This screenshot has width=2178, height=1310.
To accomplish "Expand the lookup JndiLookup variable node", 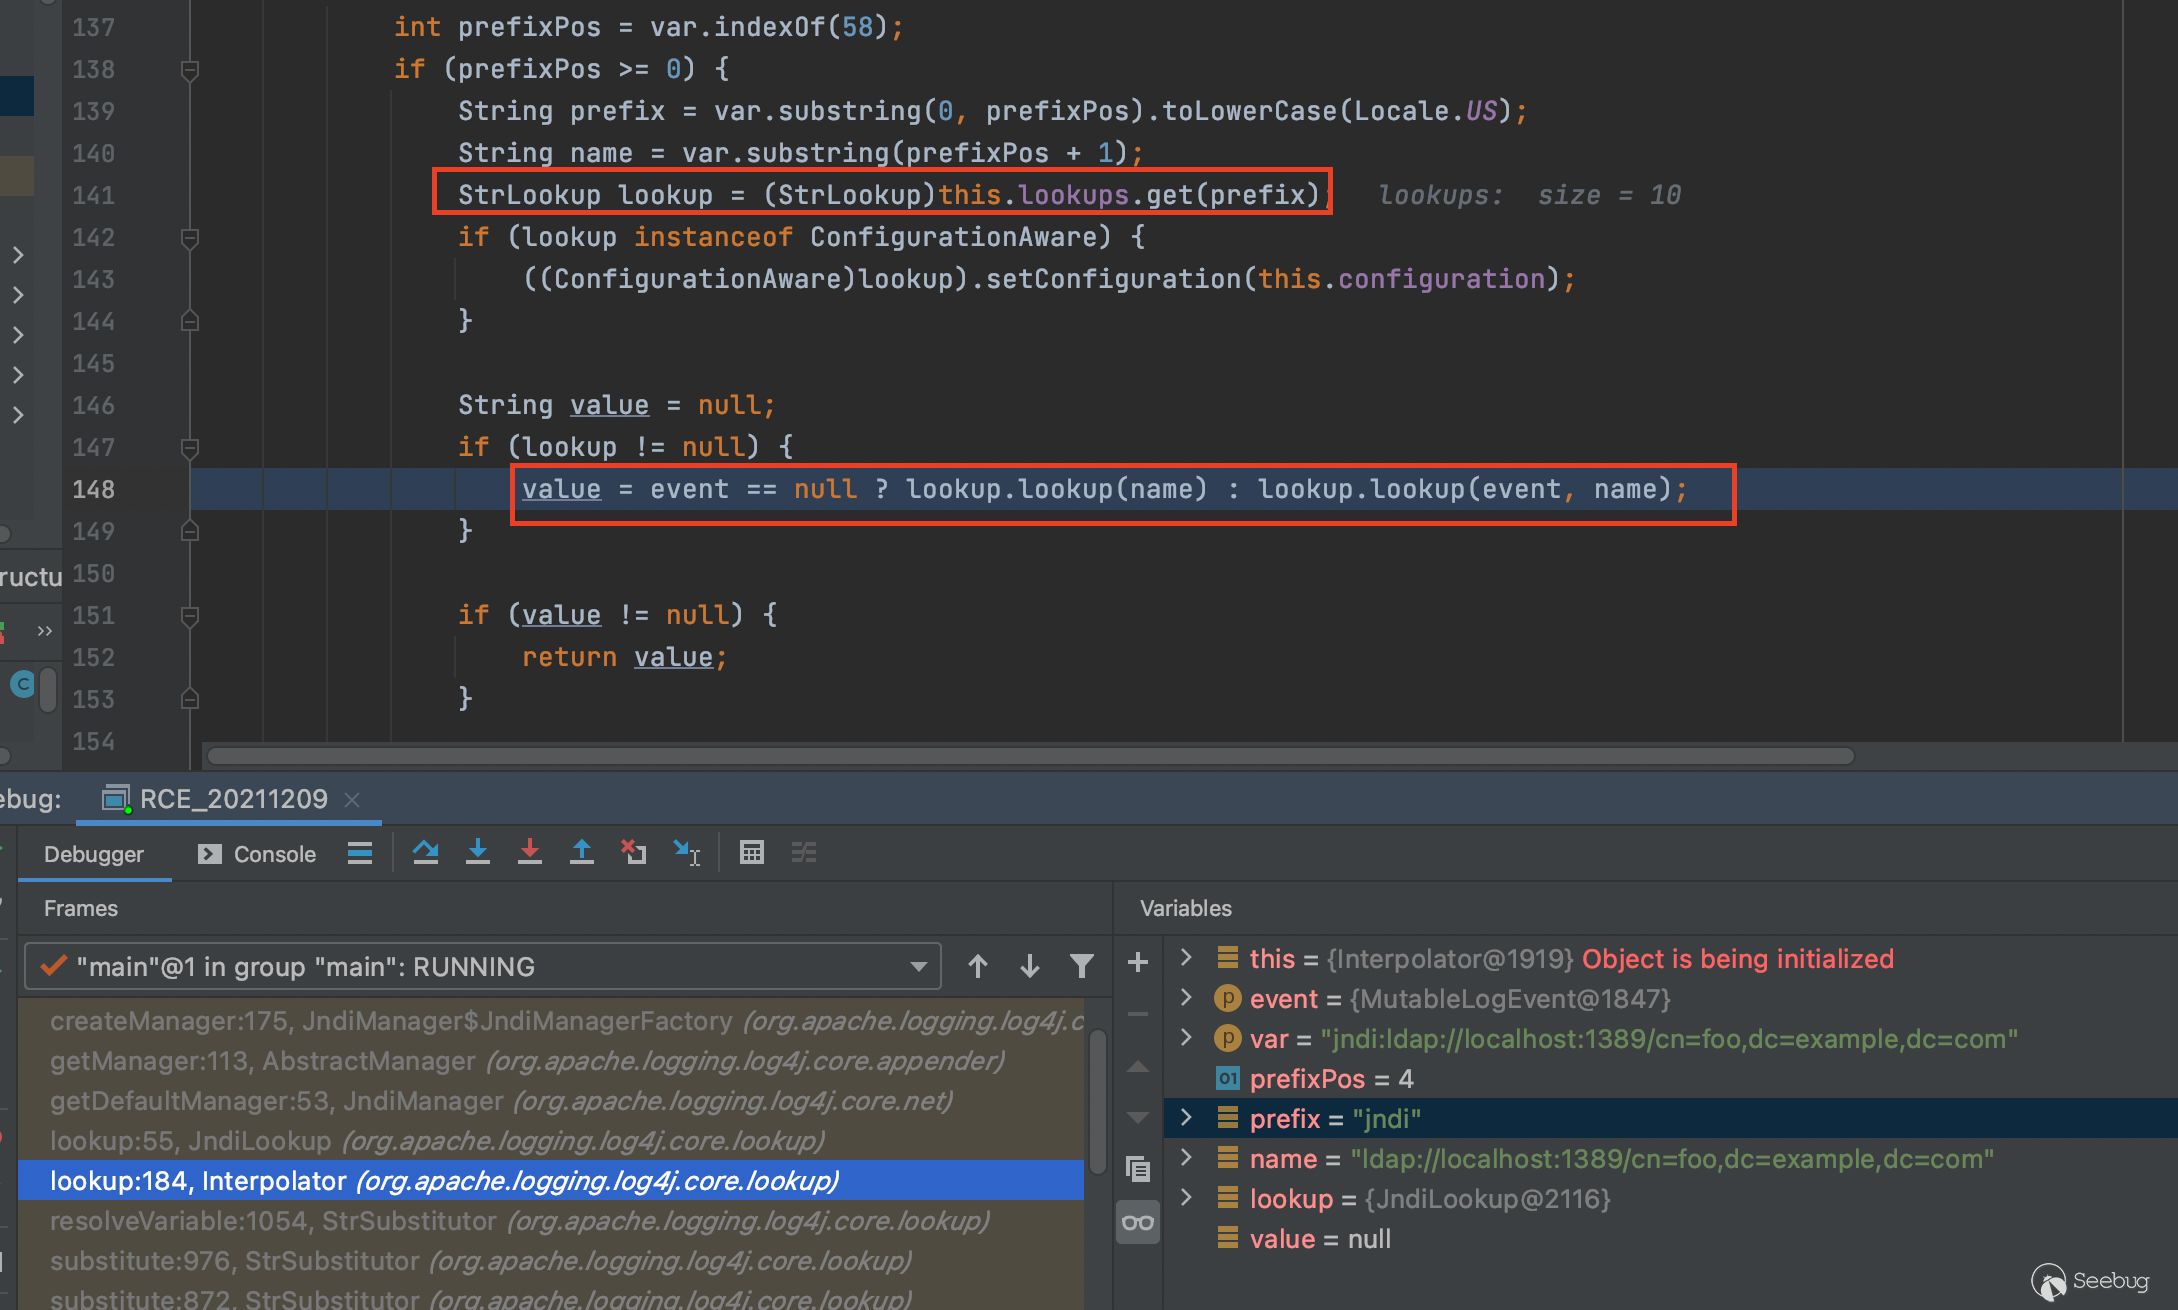I will (1186, 1198).
